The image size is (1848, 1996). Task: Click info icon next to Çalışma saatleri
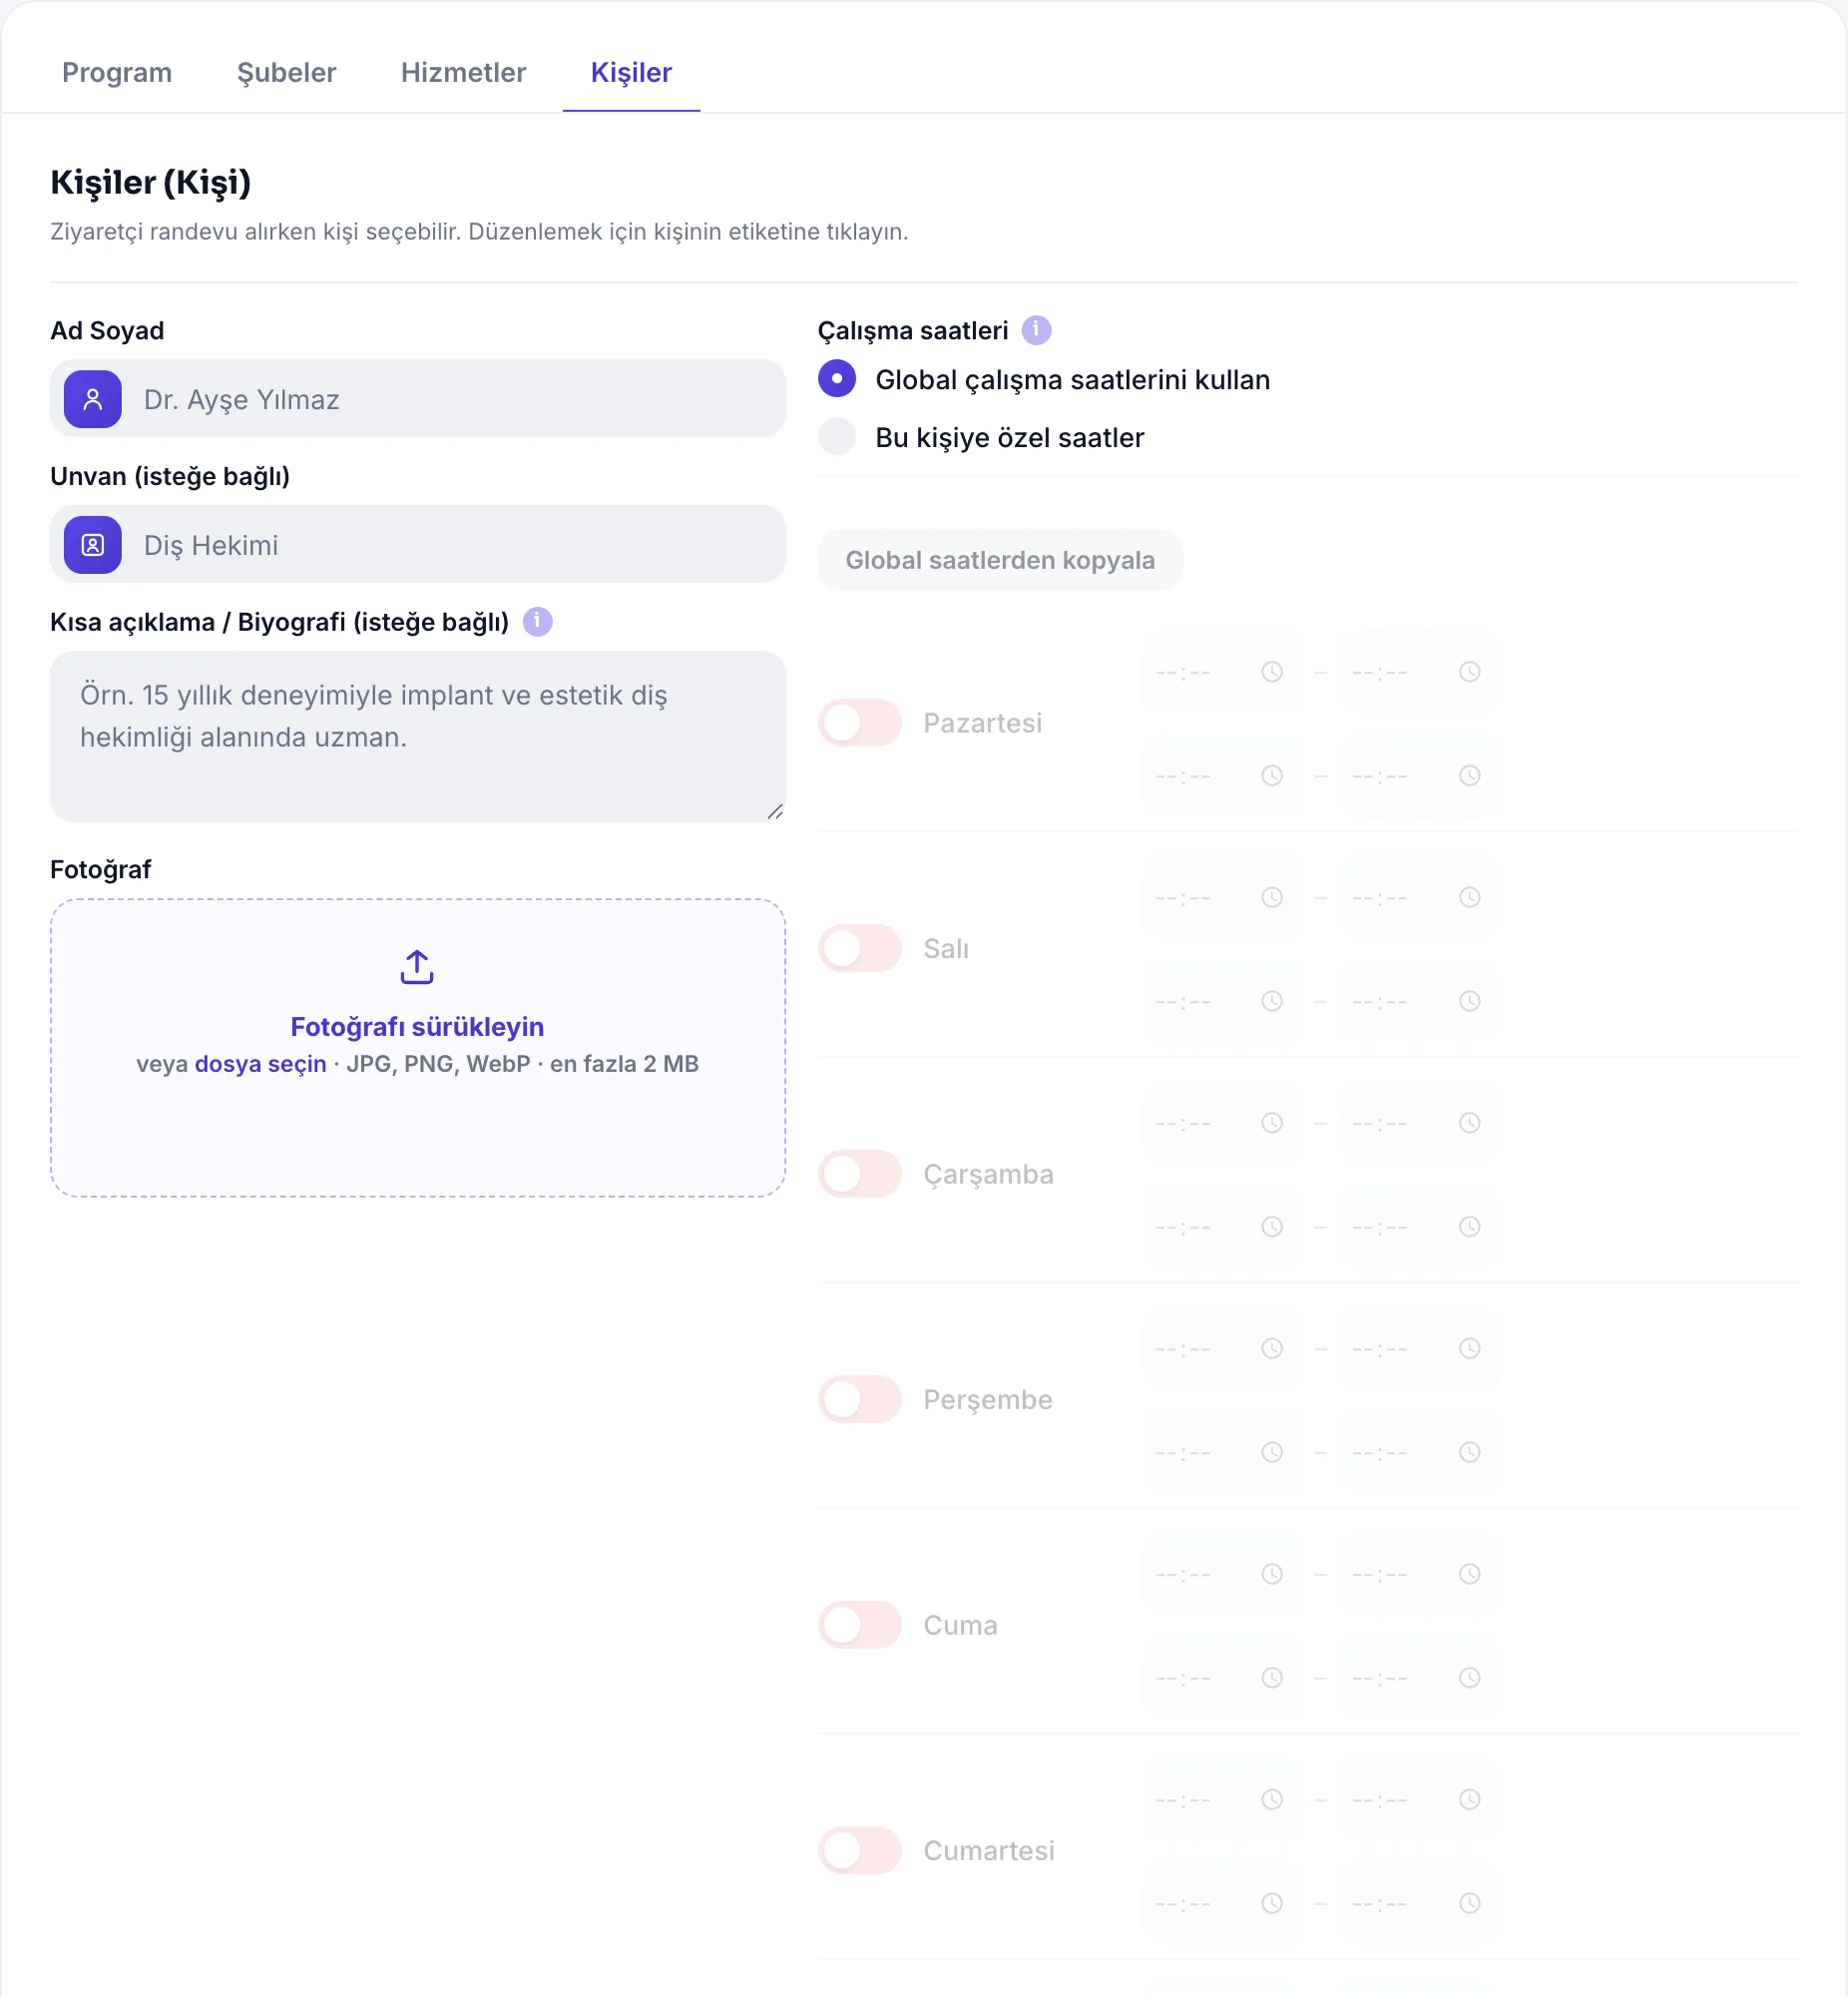point(1036,330)
